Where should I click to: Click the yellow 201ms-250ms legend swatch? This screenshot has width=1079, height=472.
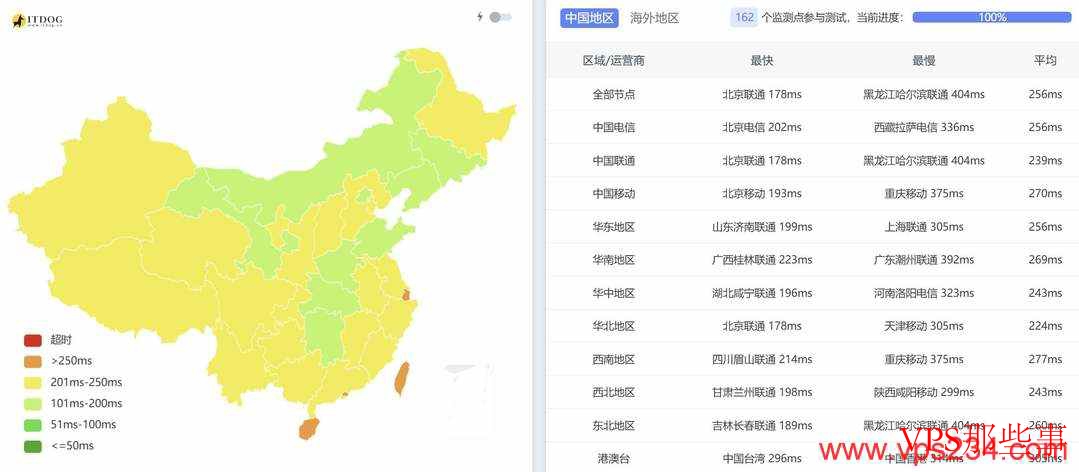click(x=33, y=382)
